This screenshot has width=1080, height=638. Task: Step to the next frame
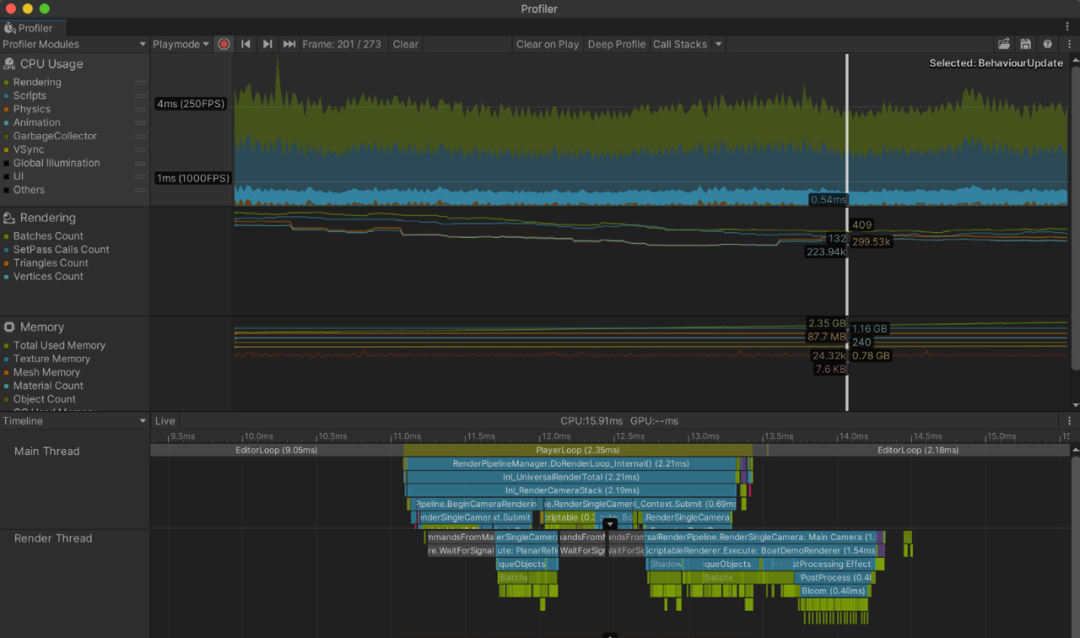point(267,44)
